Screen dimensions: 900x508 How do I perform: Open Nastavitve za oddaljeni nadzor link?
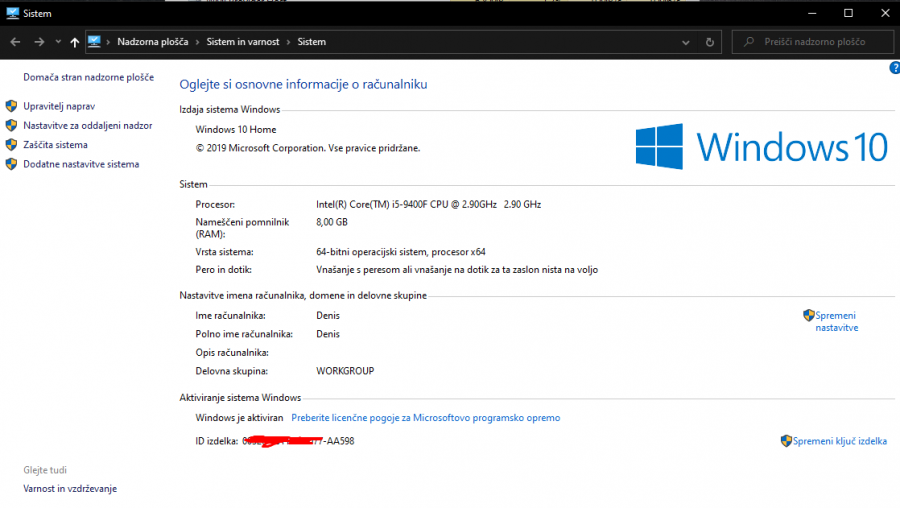point(88,126)
